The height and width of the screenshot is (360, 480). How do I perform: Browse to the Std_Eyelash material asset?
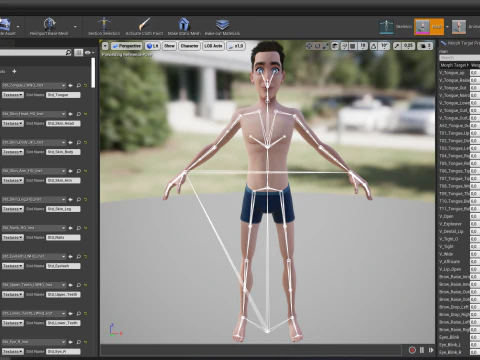click(79, 256)
